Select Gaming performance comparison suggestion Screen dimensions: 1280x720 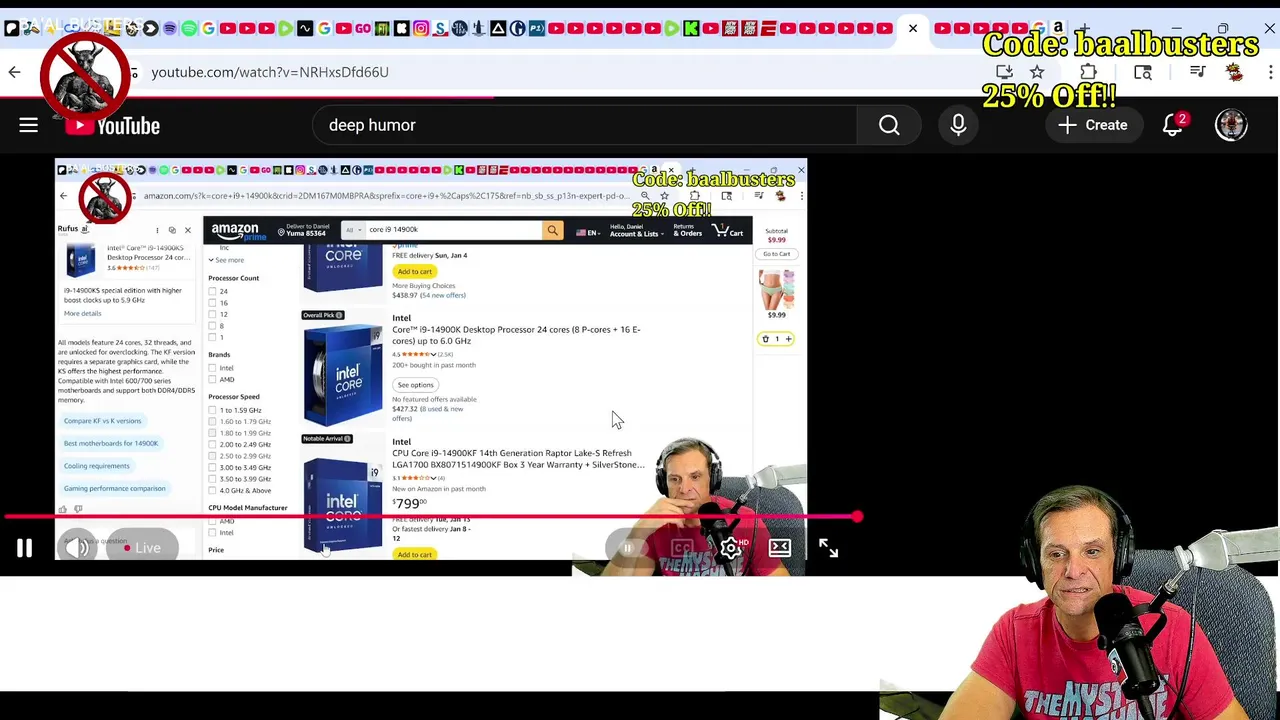pyautogui.click(x=114, y=489)
